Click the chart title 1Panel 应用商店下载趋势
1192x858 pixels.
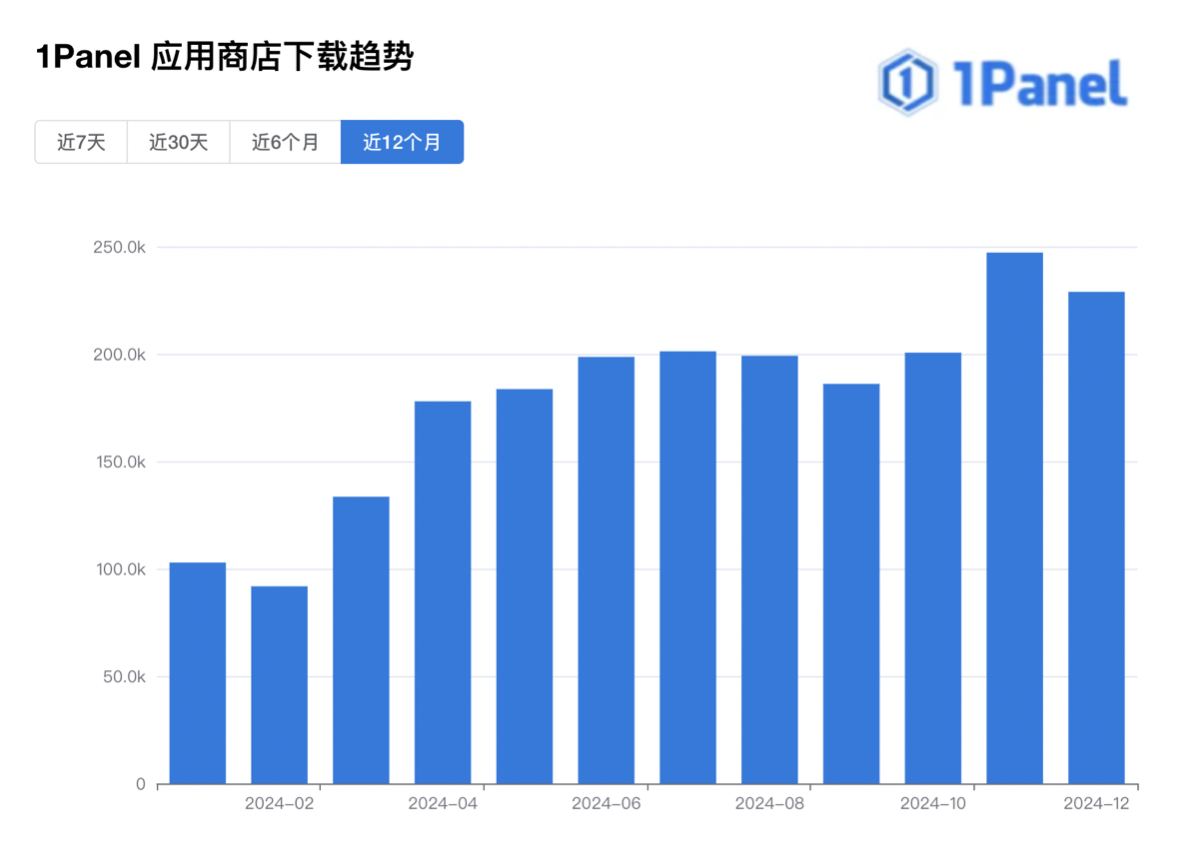click(x=224, y=57)
